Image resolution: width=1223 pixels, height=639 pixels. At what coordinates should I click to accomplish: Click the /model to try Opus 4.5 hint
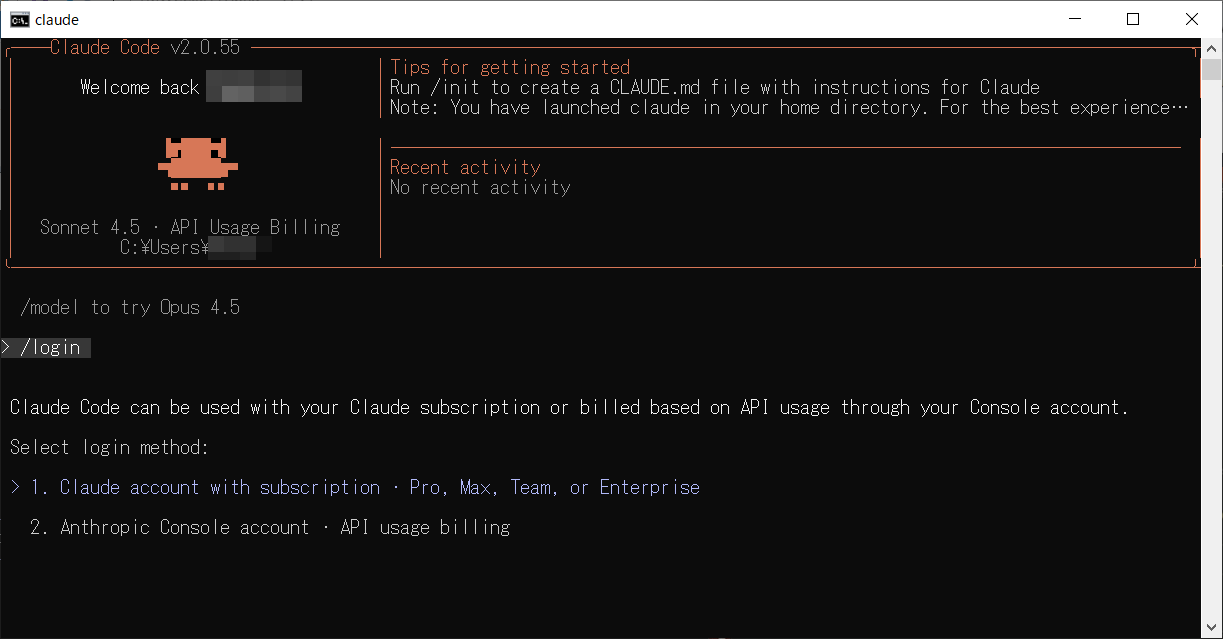click(130, 307)
